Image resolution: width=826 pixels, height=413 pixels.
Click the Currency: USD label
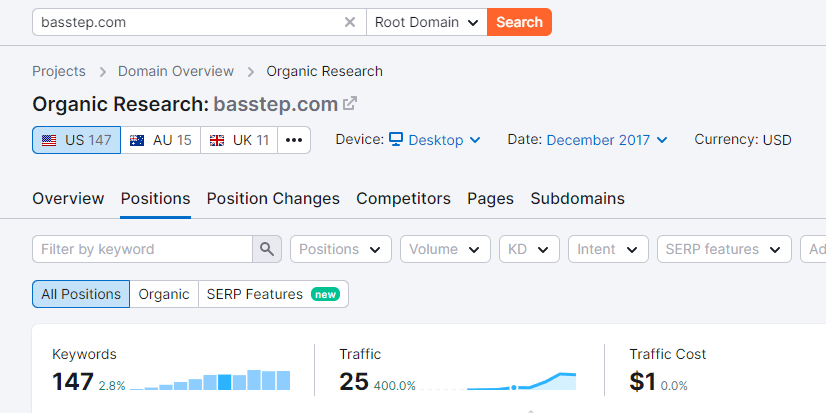743,140
